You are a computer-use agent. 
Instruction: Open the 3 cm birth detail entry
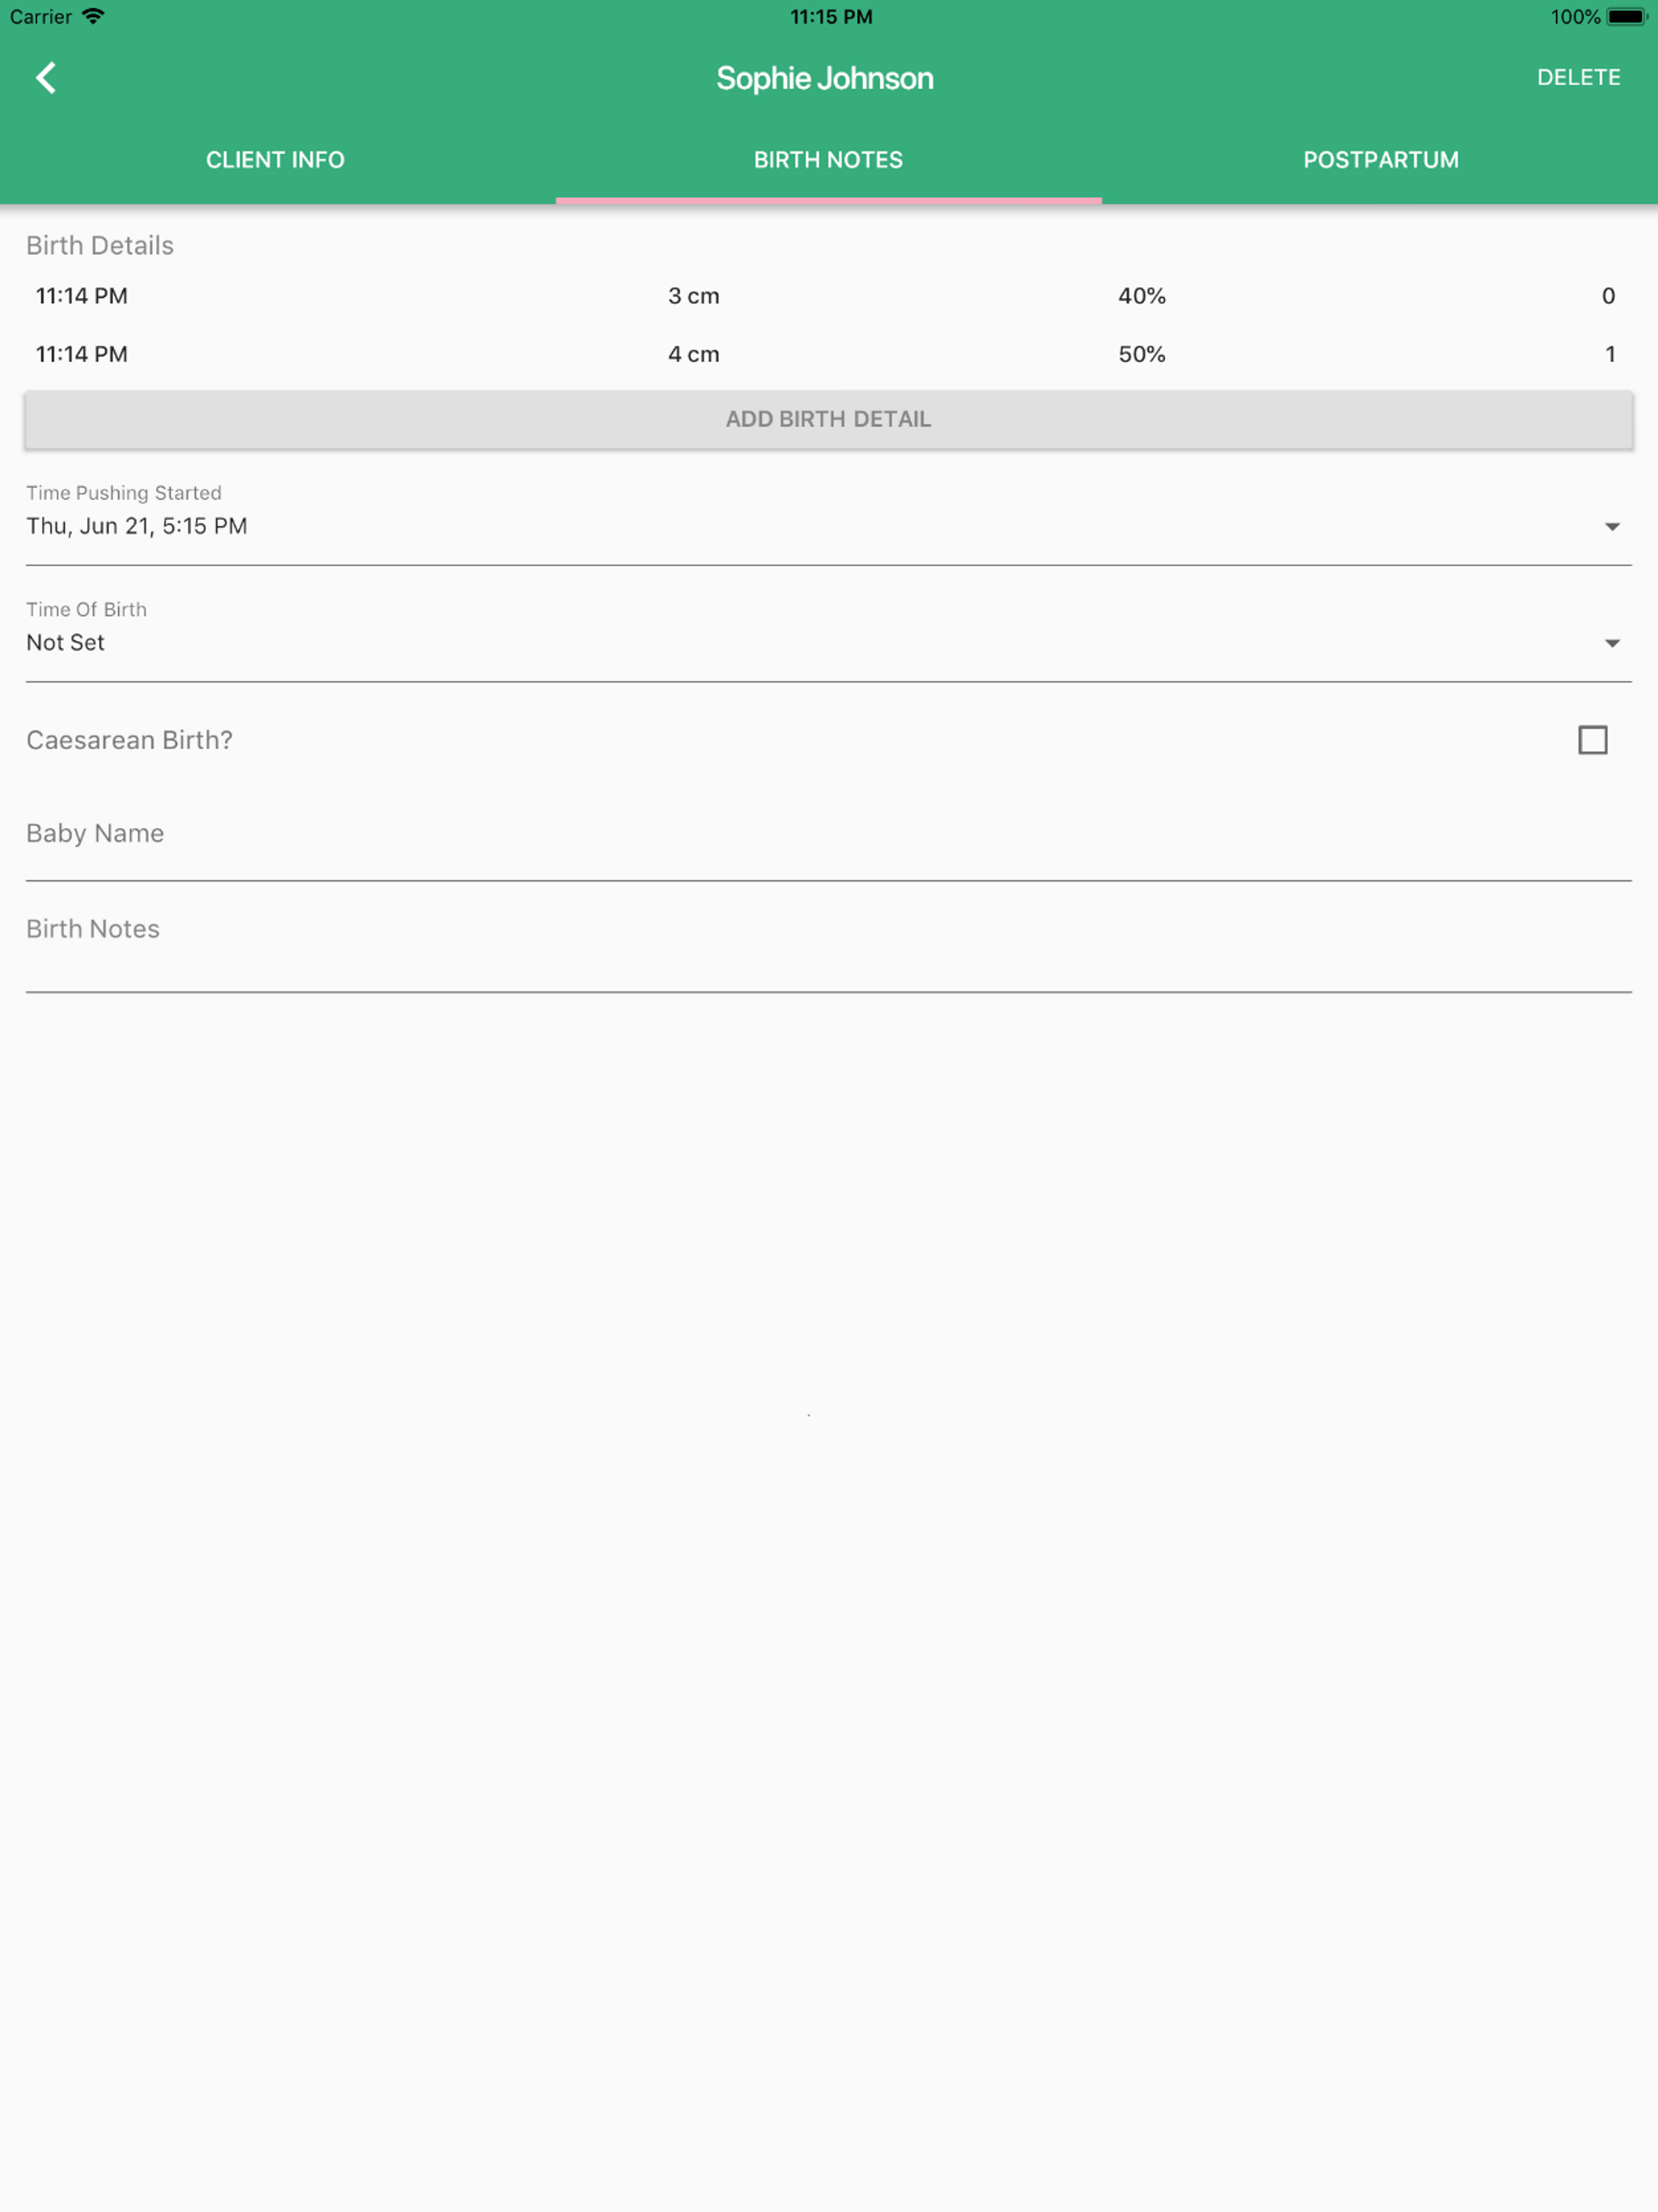[x=694, y=296]
